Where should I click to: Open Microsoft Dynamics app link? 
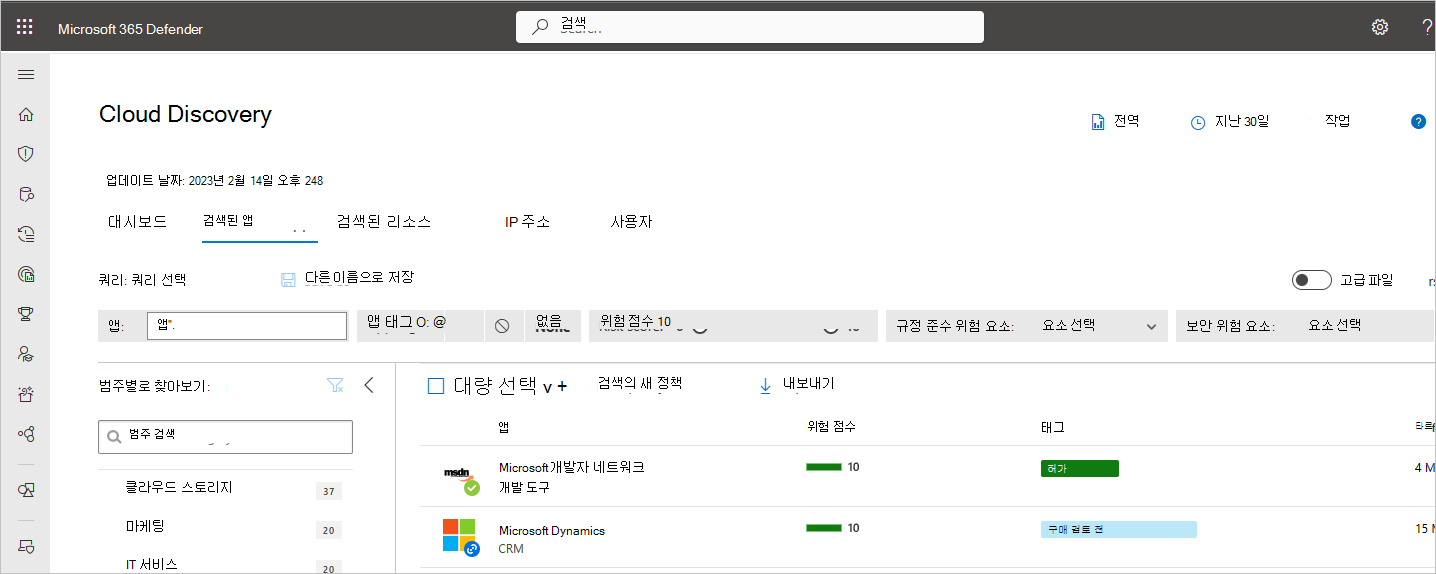click(551, 531)
